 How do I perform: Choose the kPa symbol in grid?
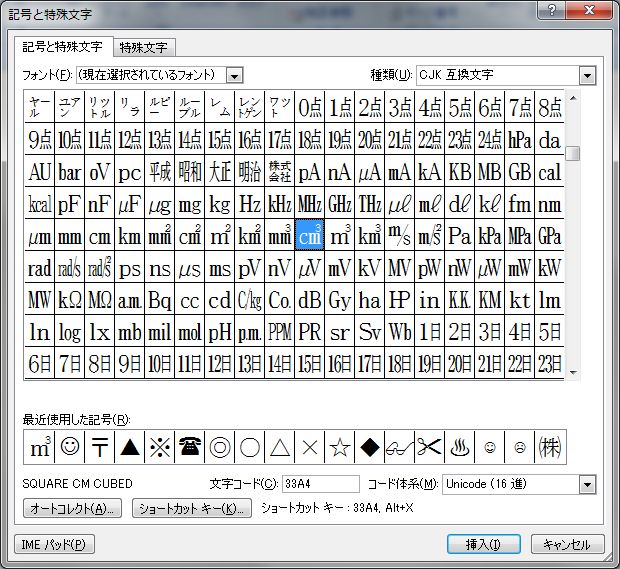490,235
